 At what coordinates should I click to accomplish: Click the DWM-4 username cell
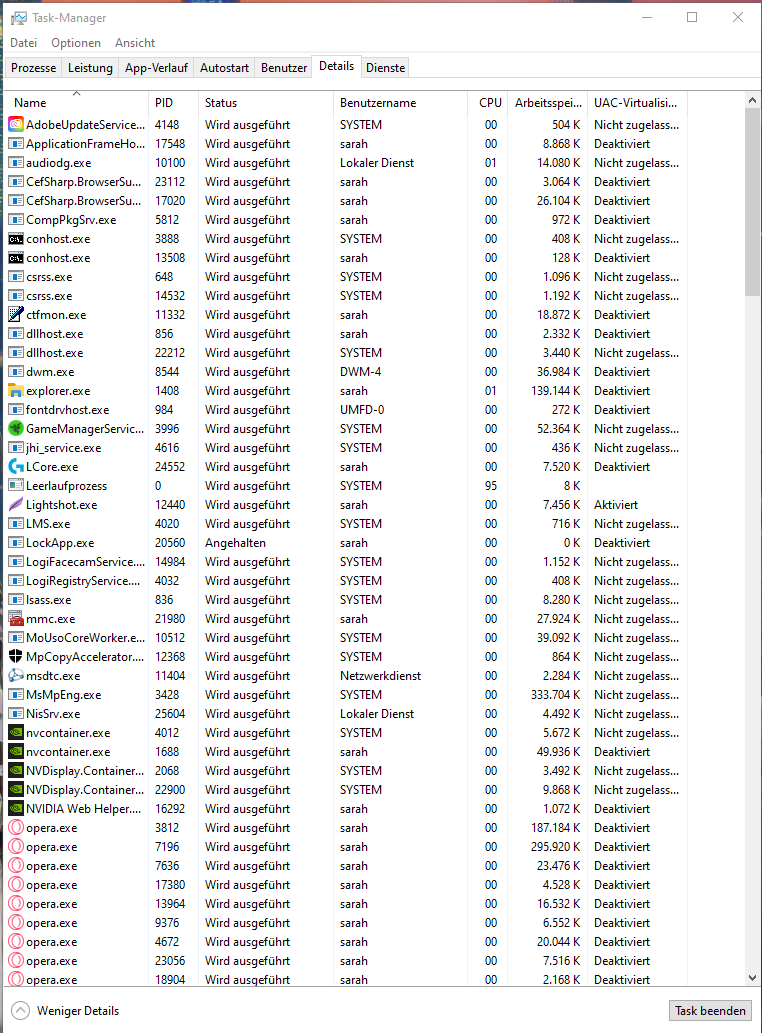tap(360, 372)
